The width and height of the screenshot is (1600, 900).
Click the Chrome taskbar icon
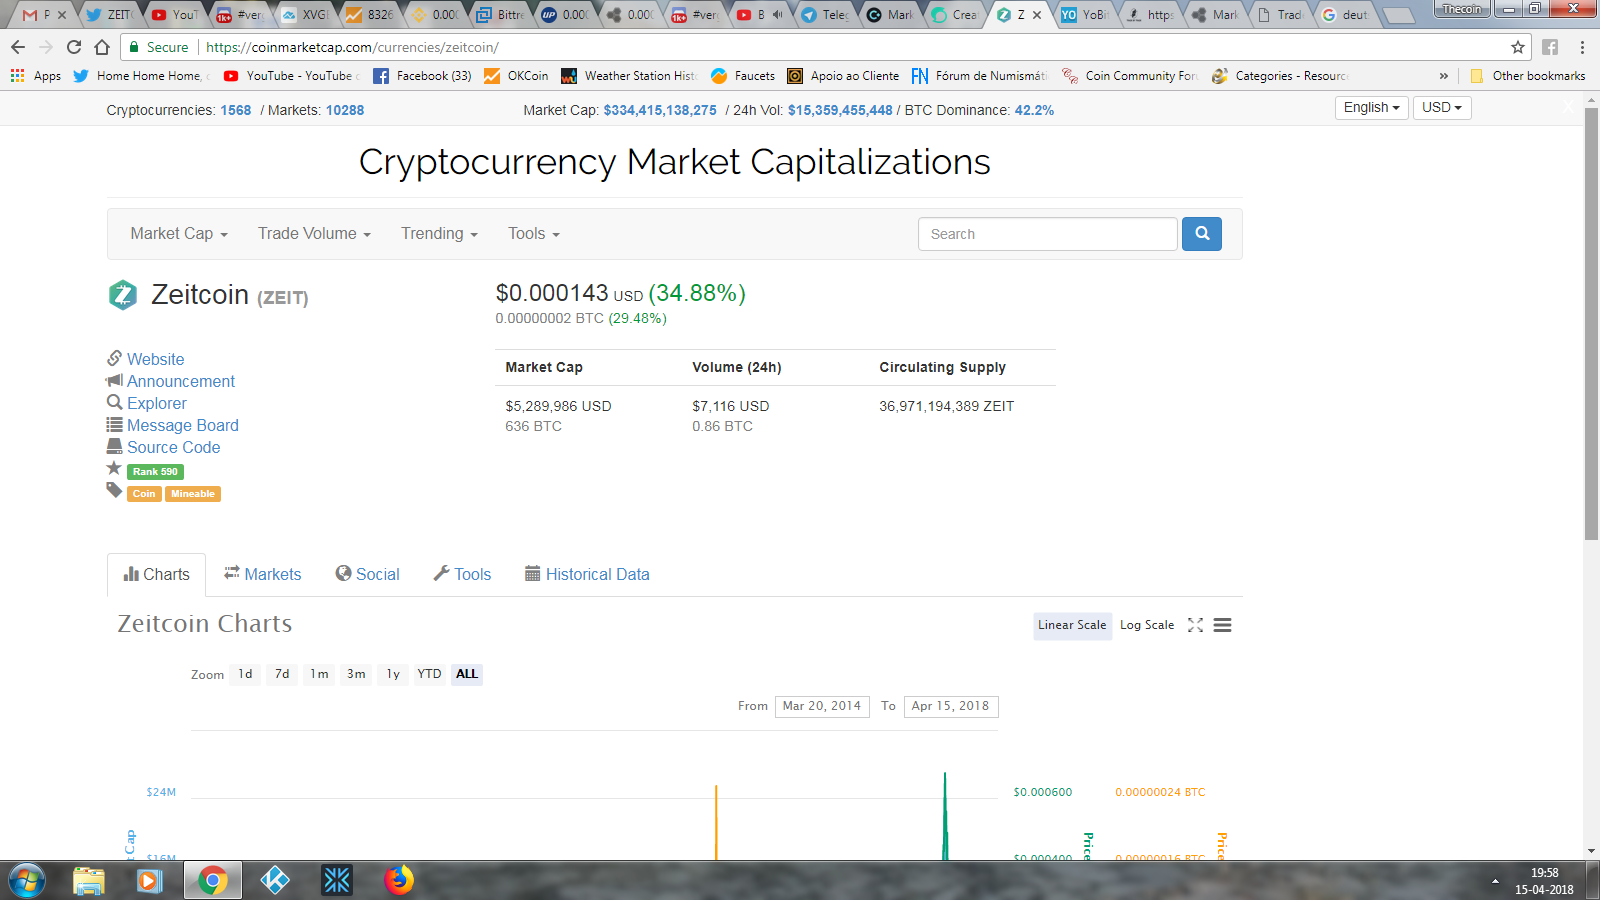[x=213, y=881]
